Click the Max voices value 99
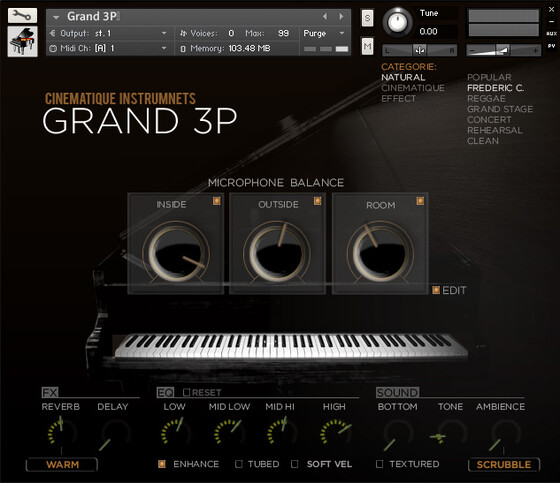Image resolution: width=560 pixels, height=483 pixels. [283, 33]
